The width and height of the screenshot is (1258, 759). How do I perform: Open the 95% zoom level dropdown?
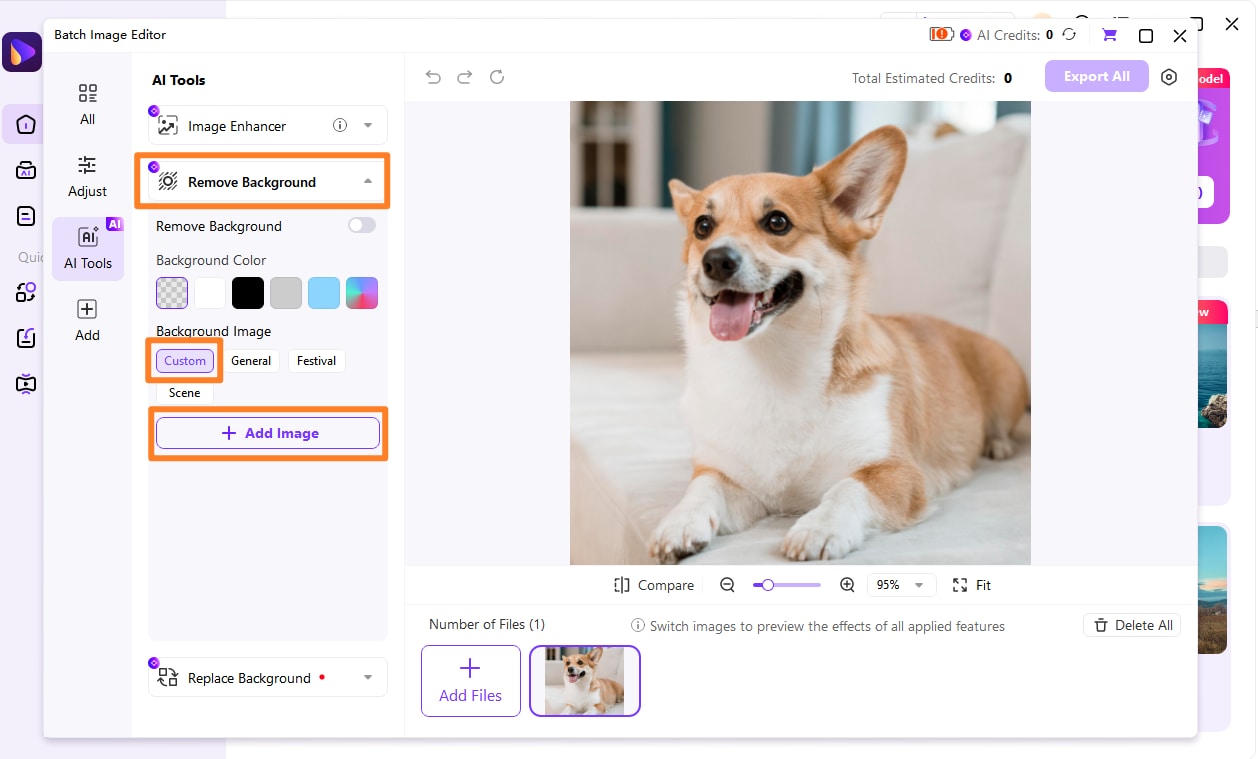click(902, 585)
